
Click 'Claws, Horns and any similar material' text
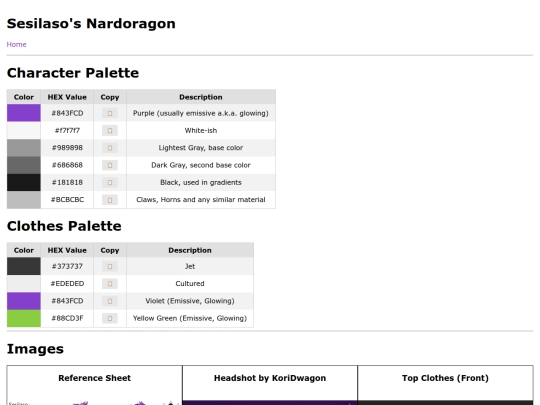click(x=201, y=200)
